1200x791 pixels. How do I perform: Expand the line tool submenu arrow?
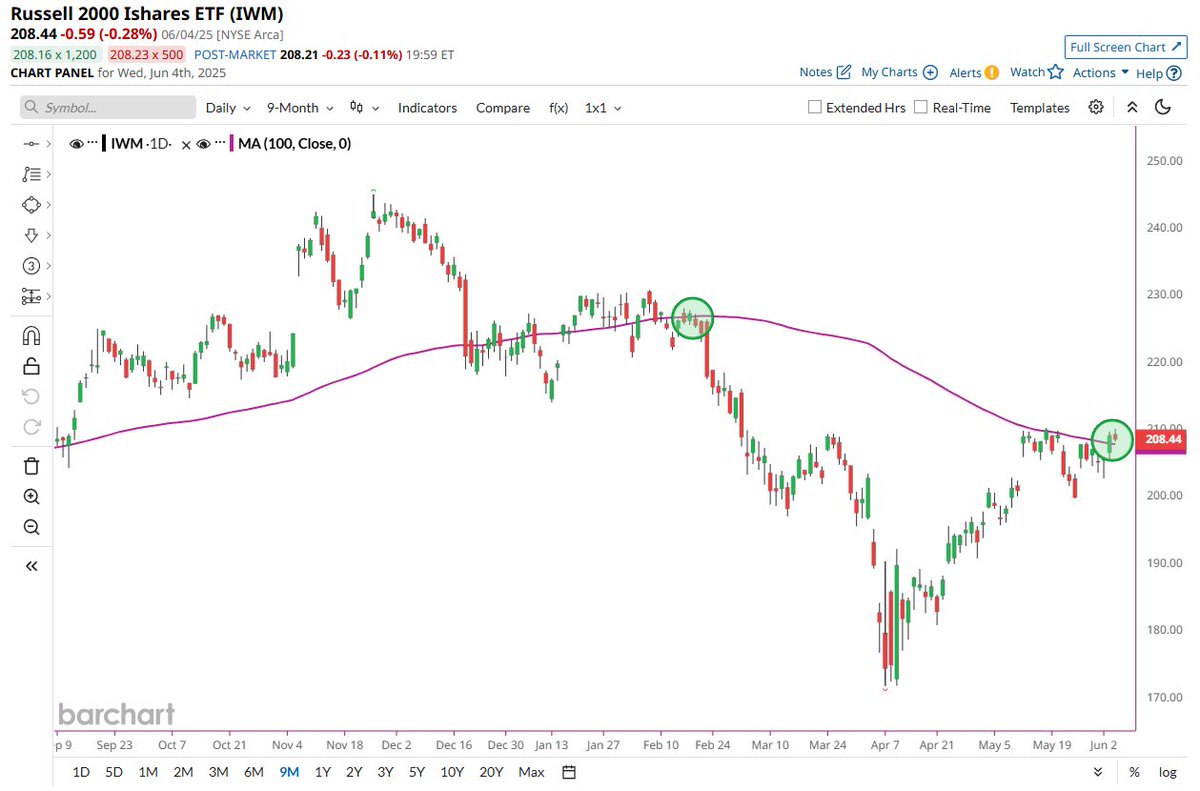pyautogui.click(x=47, y=144)
